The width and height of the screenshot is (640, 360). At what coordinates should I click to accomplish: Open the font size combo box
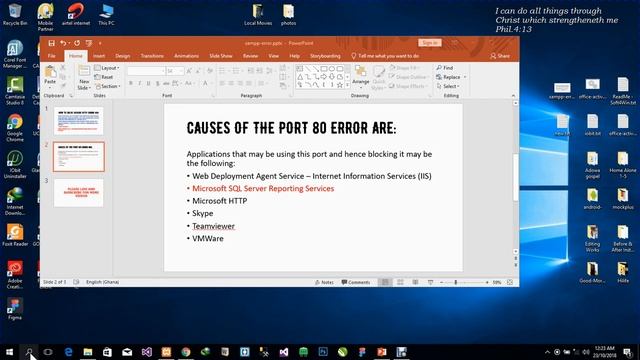click(x=175, y=71)
